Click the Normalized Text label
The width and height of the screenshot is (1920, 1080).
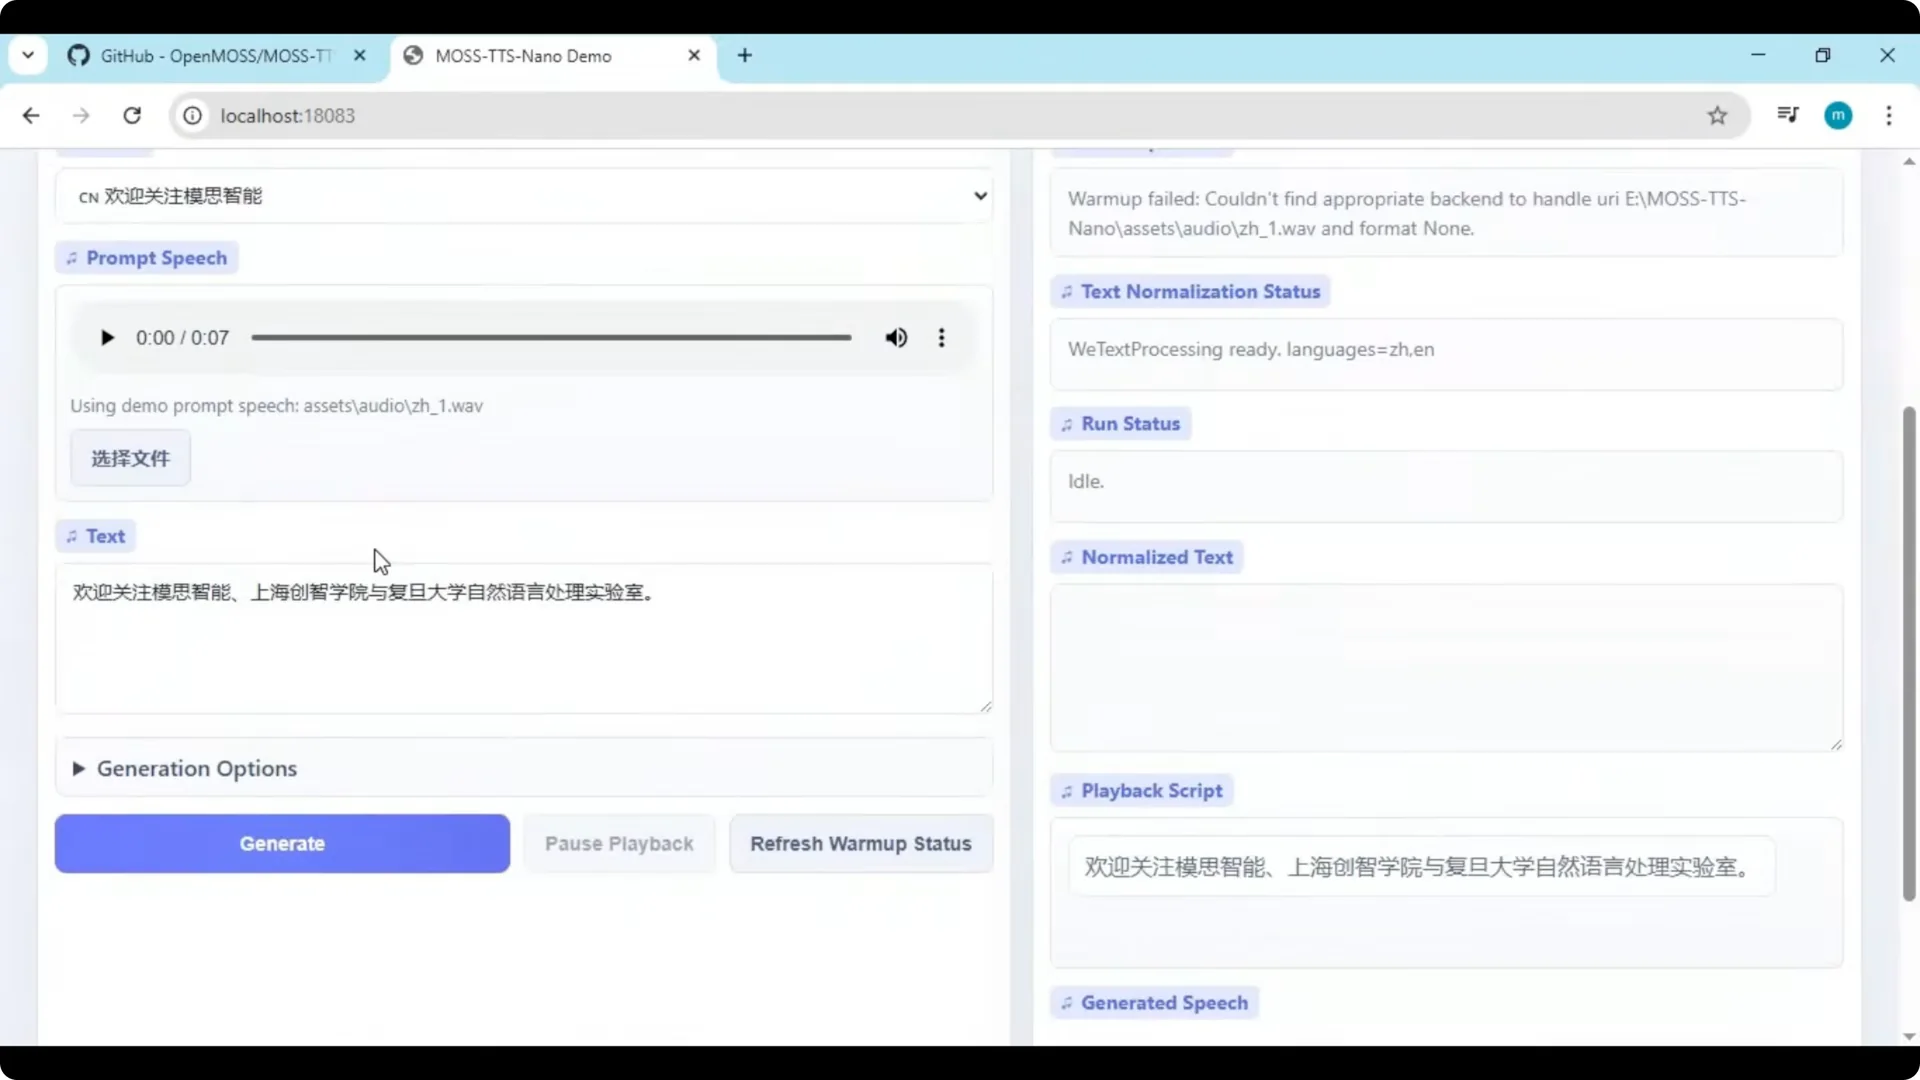(1147, 557)
